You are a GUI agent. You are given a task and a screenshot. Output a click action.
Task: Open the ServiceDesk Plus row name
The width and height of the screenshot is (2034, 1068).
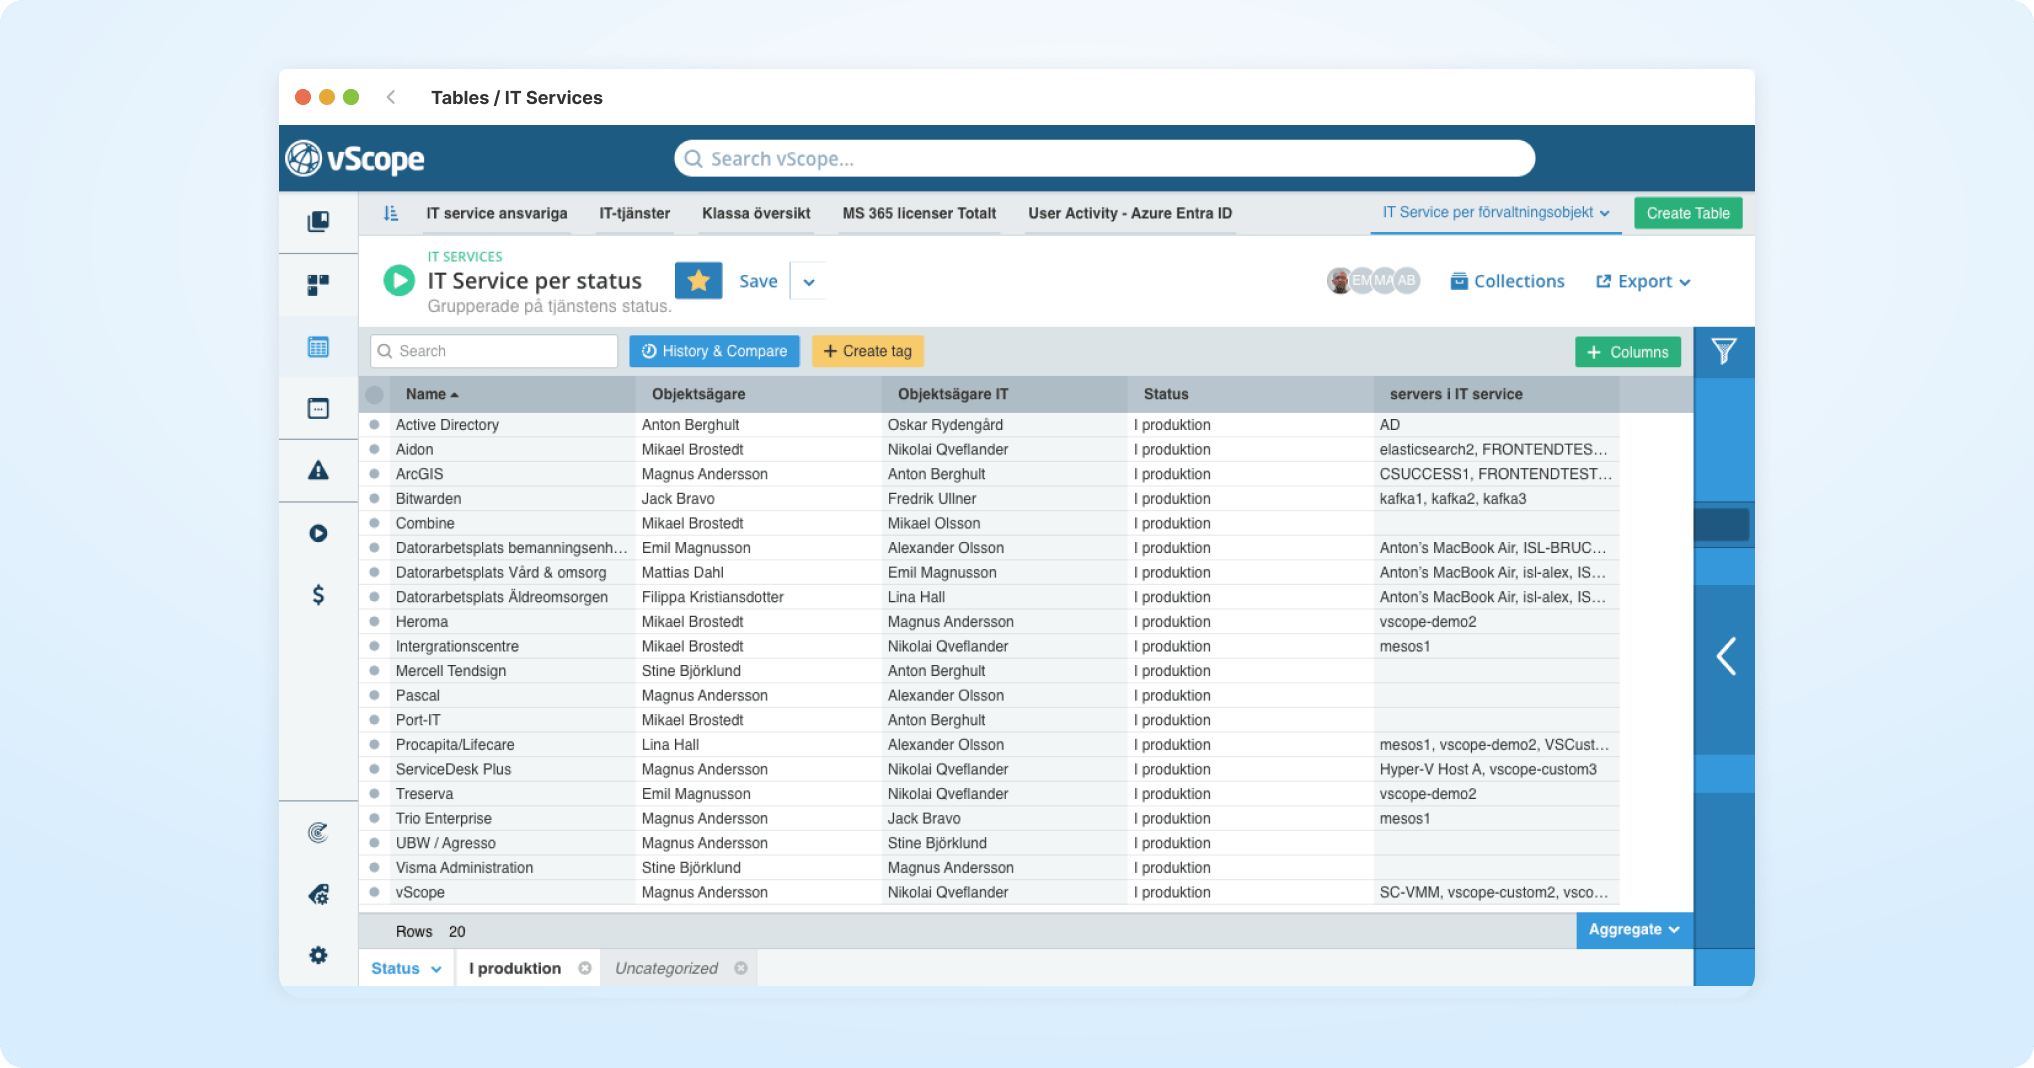[x=453, y=769]
